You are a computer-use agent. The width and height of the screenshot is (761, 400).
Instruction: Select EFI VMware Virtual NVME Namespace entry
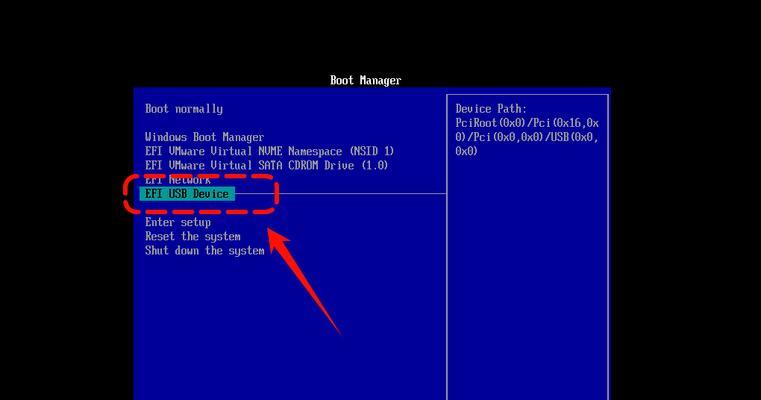269,151
